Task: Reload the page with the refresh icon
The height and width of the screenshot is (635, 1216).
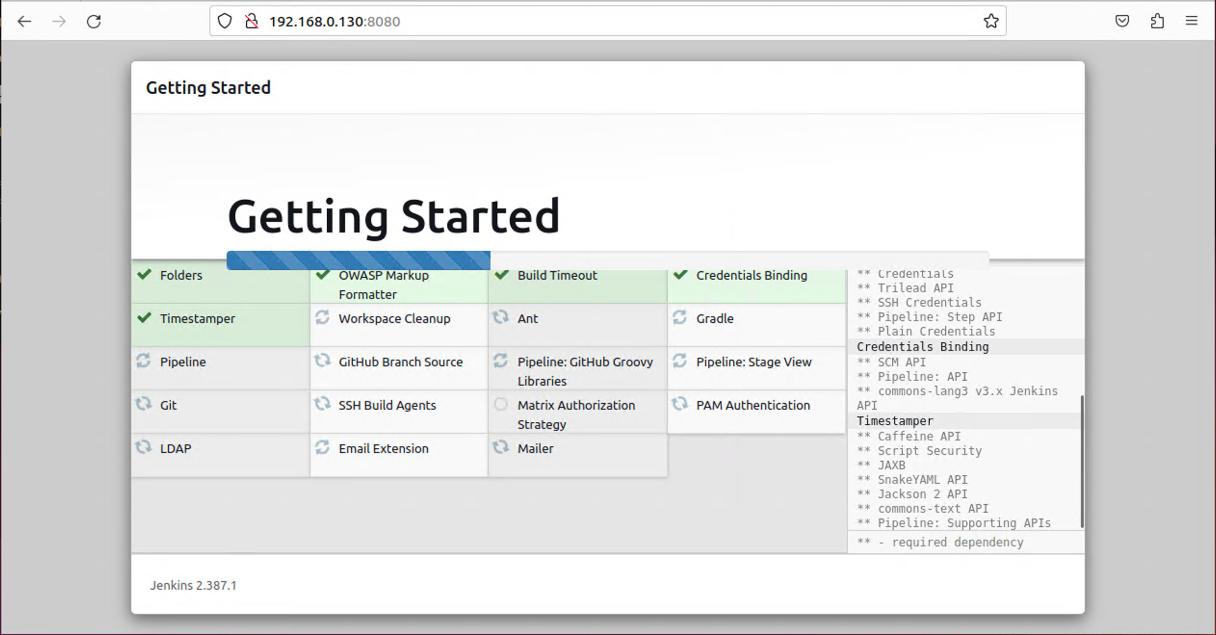Action: (93, 21)
